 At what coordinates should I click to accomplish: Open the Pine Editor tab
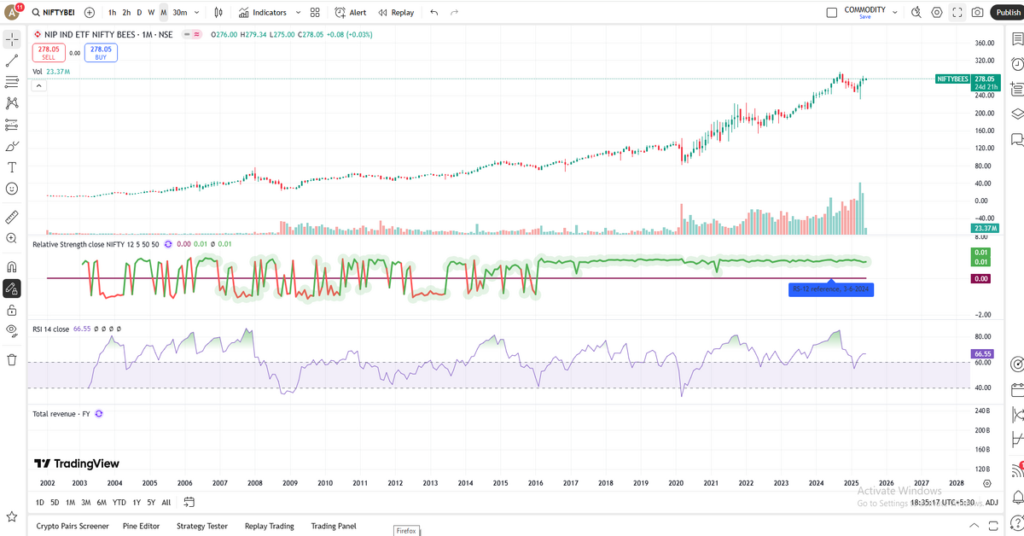coord(141,526)
